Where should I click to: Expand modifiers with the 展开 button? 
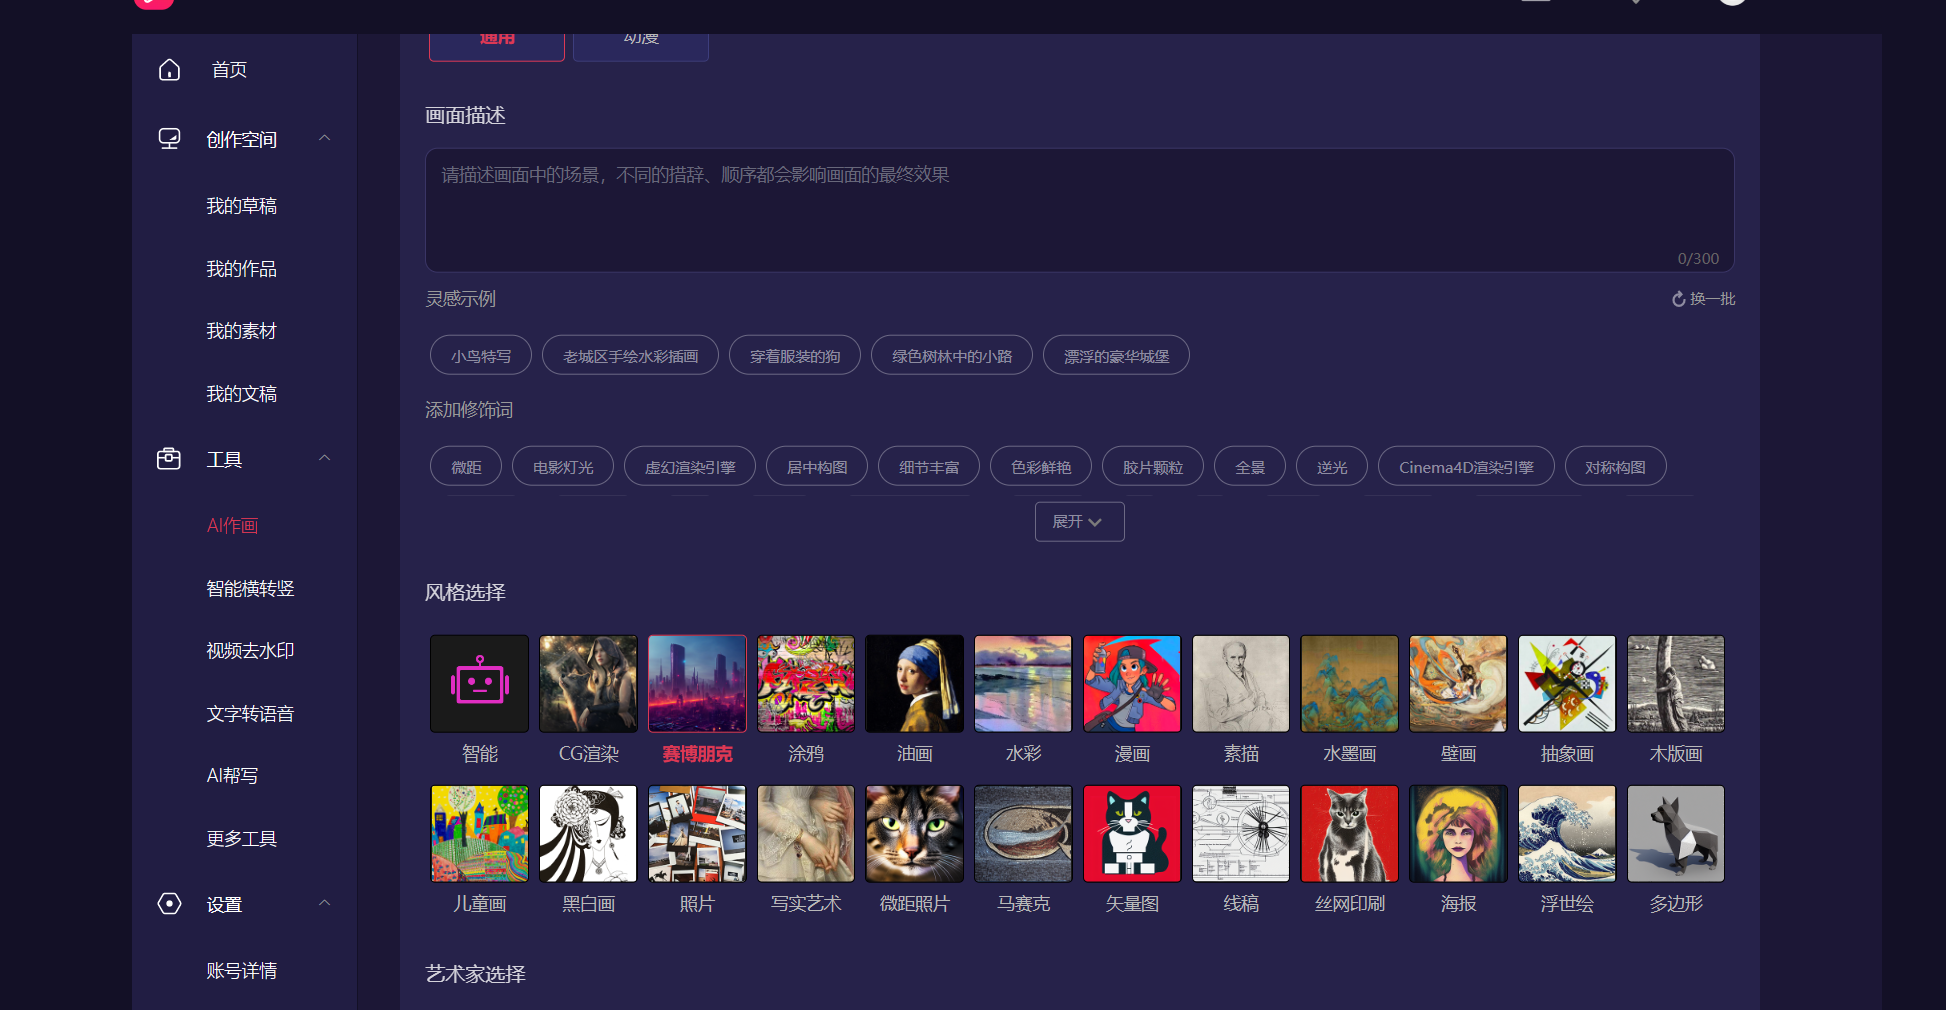tap(1079, 522)
